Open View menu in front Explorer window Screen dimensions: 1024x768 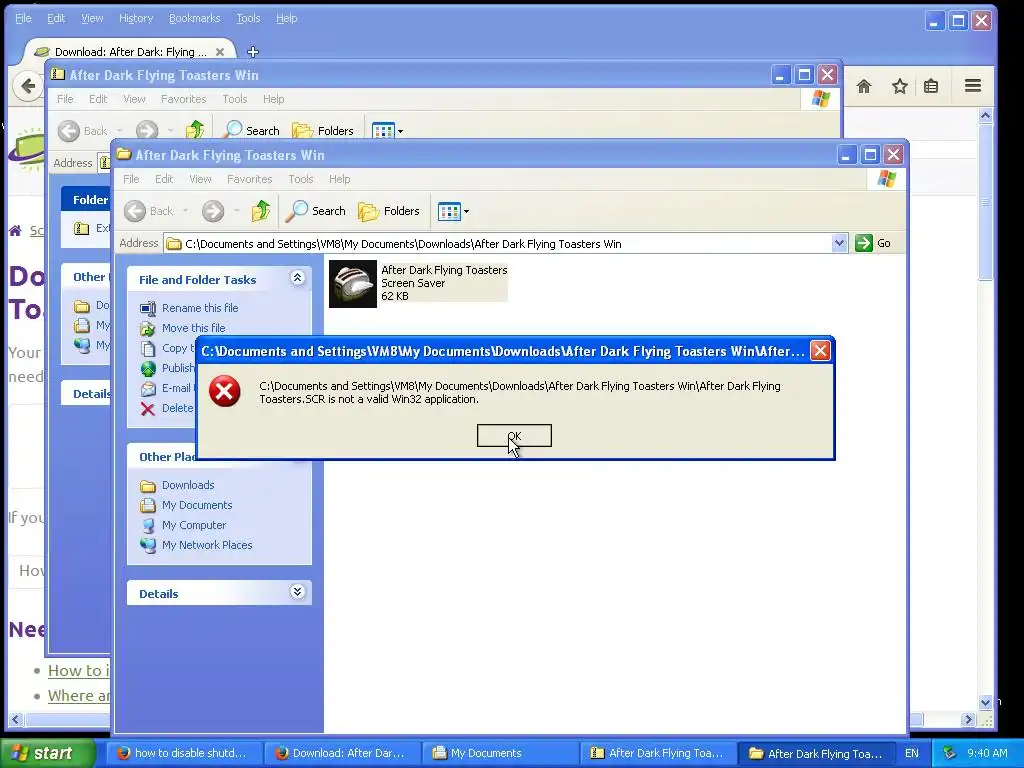click(200, 179)
